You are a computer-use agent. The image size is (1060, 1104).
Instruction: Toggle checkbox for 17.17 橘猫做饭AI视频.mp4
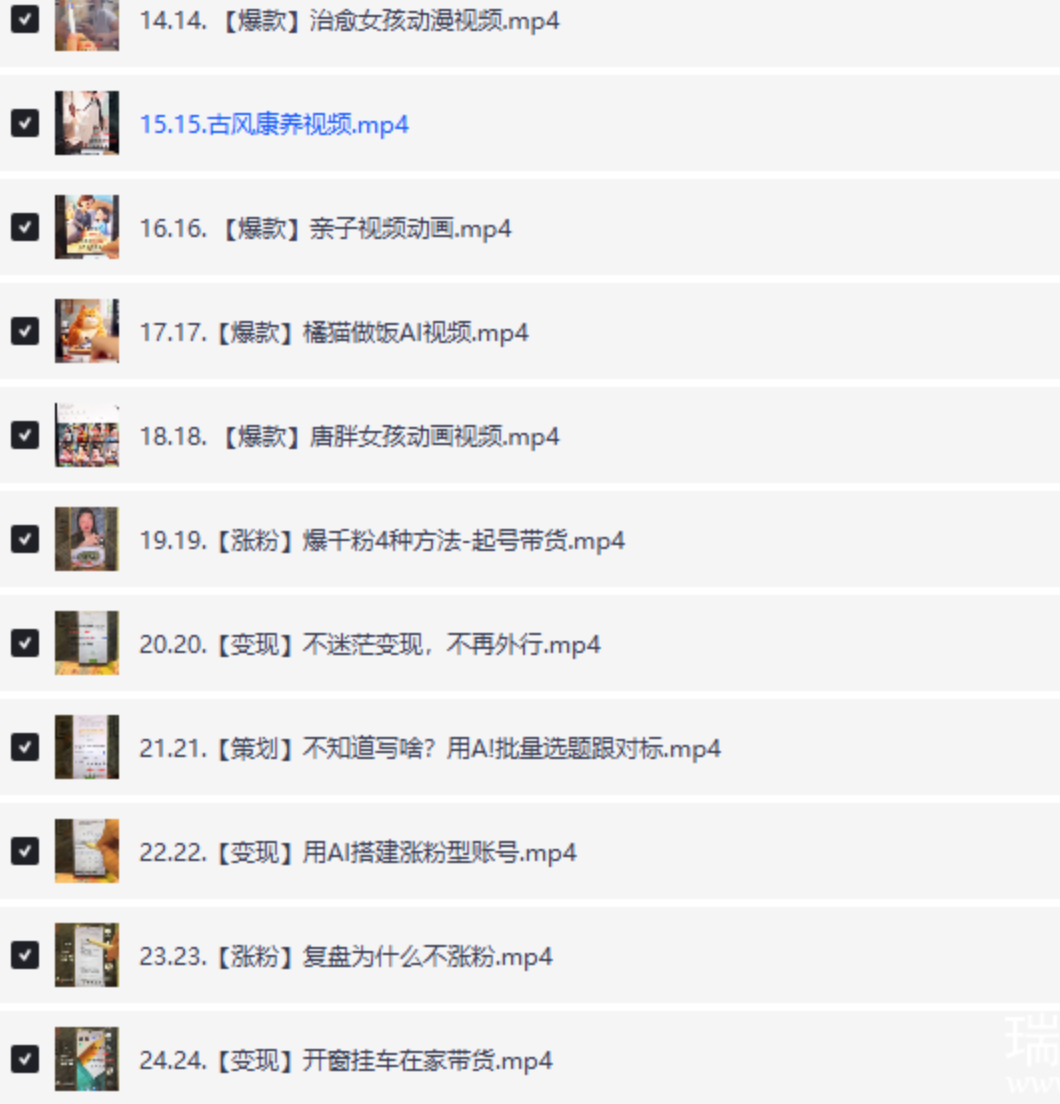pyautogui.click(x=25, y=331)
